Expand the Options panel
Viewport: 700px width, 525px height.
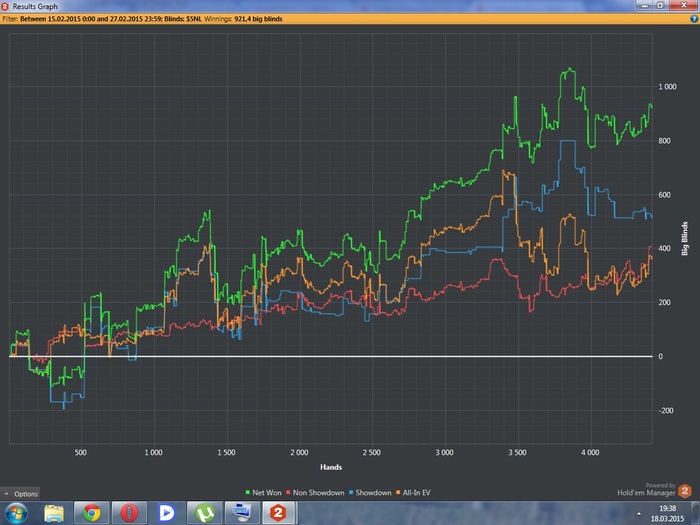21,494
